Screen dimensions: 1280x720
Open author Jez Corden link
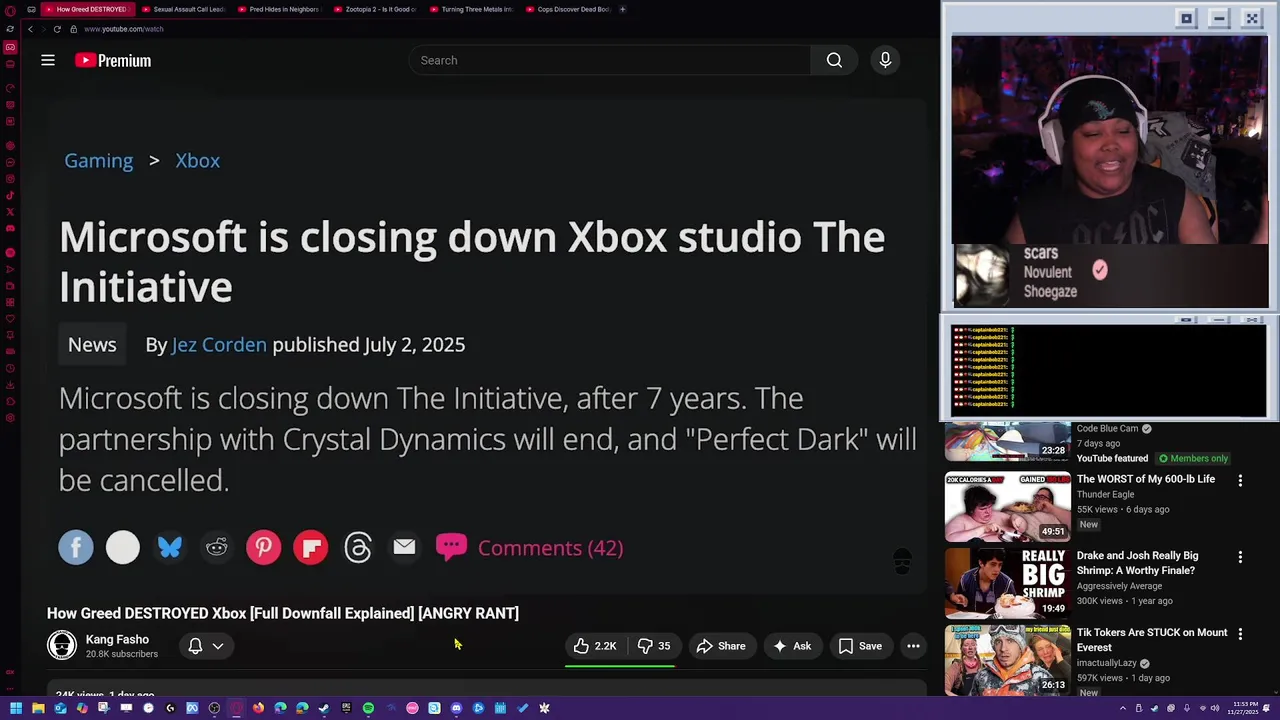coord(219,344)
